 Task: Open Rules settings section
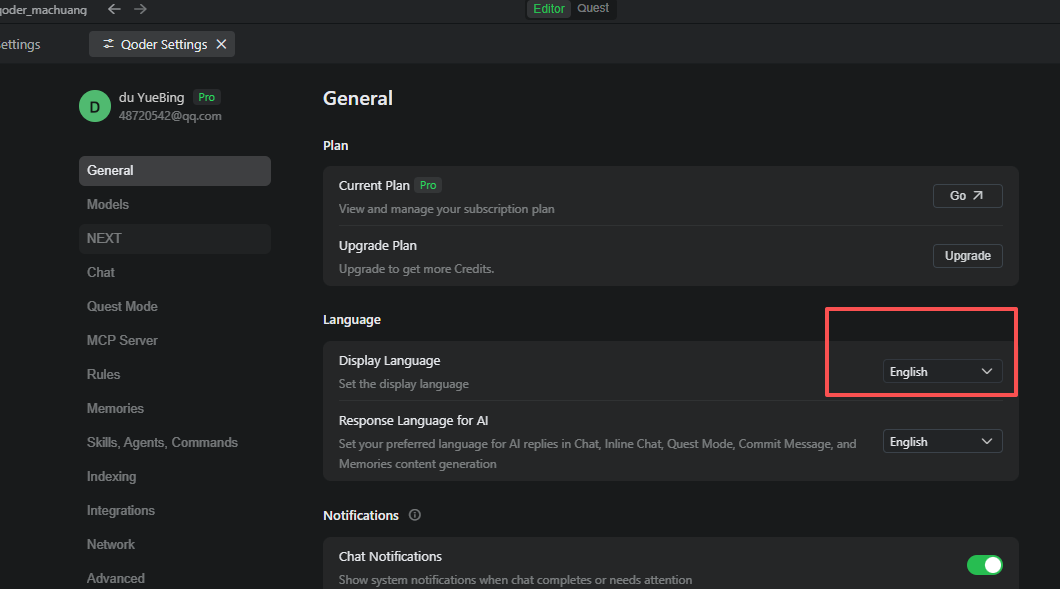(174, 374)
